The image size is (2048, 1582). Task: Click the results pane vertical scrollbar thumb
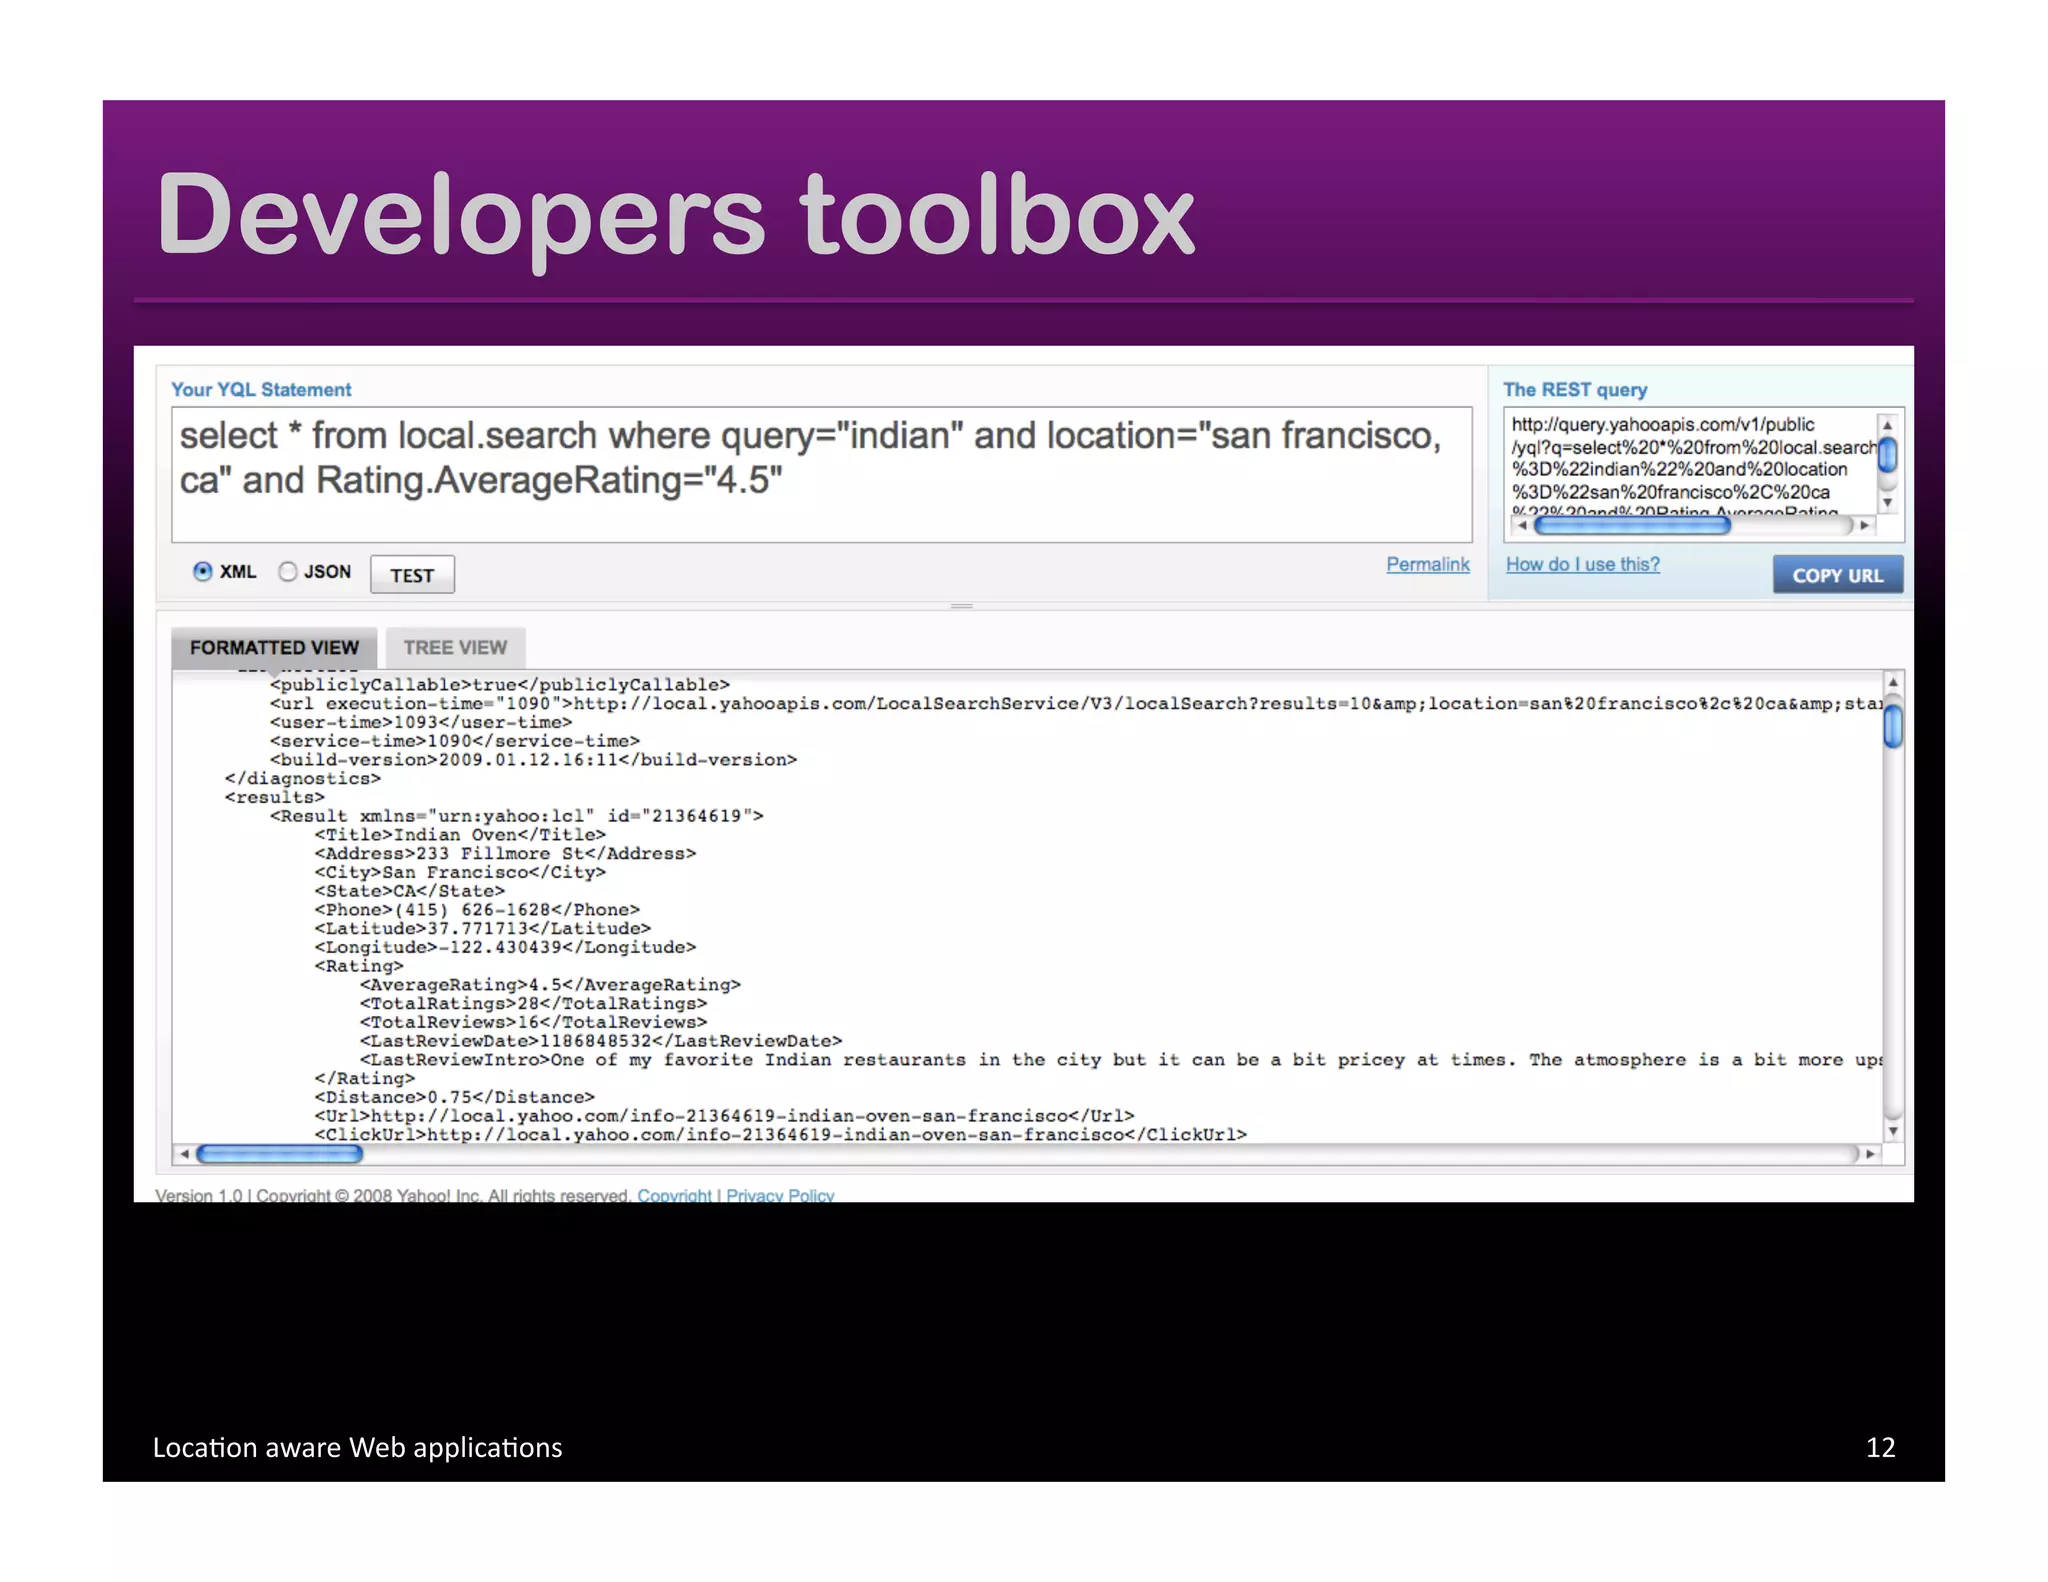coord(1893,726)
